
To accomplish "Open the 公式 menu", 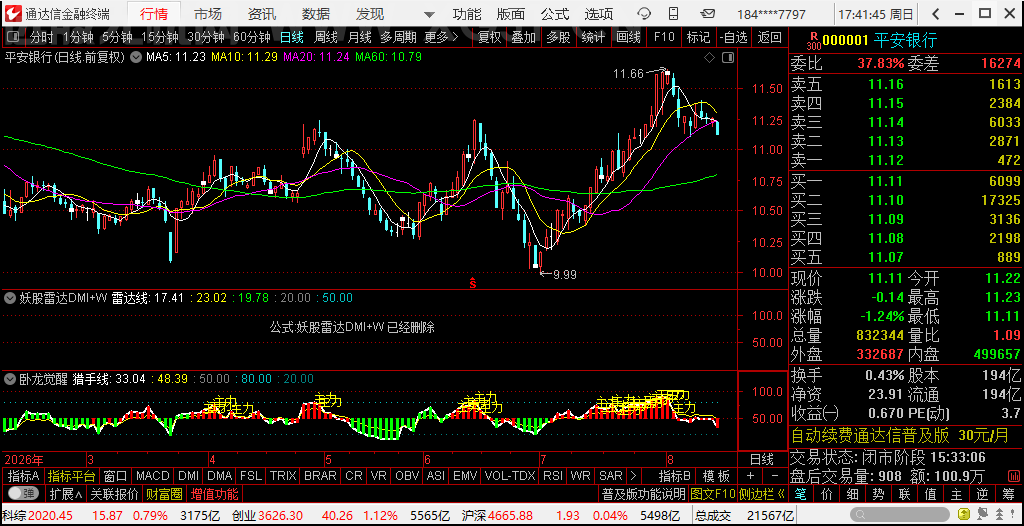I will pyautogui.click(x=555, y=14).
